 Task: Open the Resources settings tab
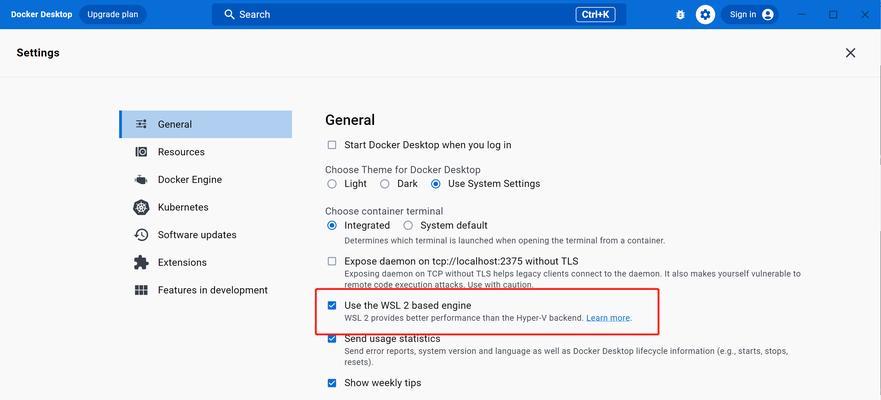(206, 152)
